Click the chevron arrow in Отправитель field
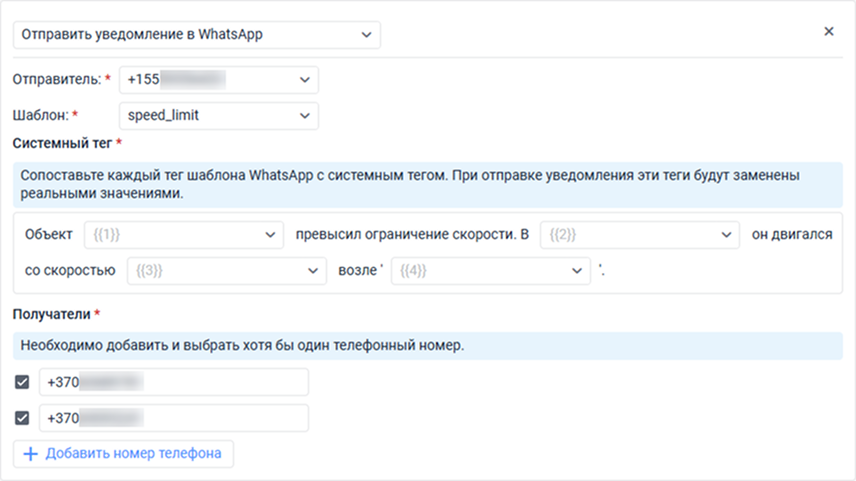This screenshot has height=481, width=856. click(x=304, y=80)
